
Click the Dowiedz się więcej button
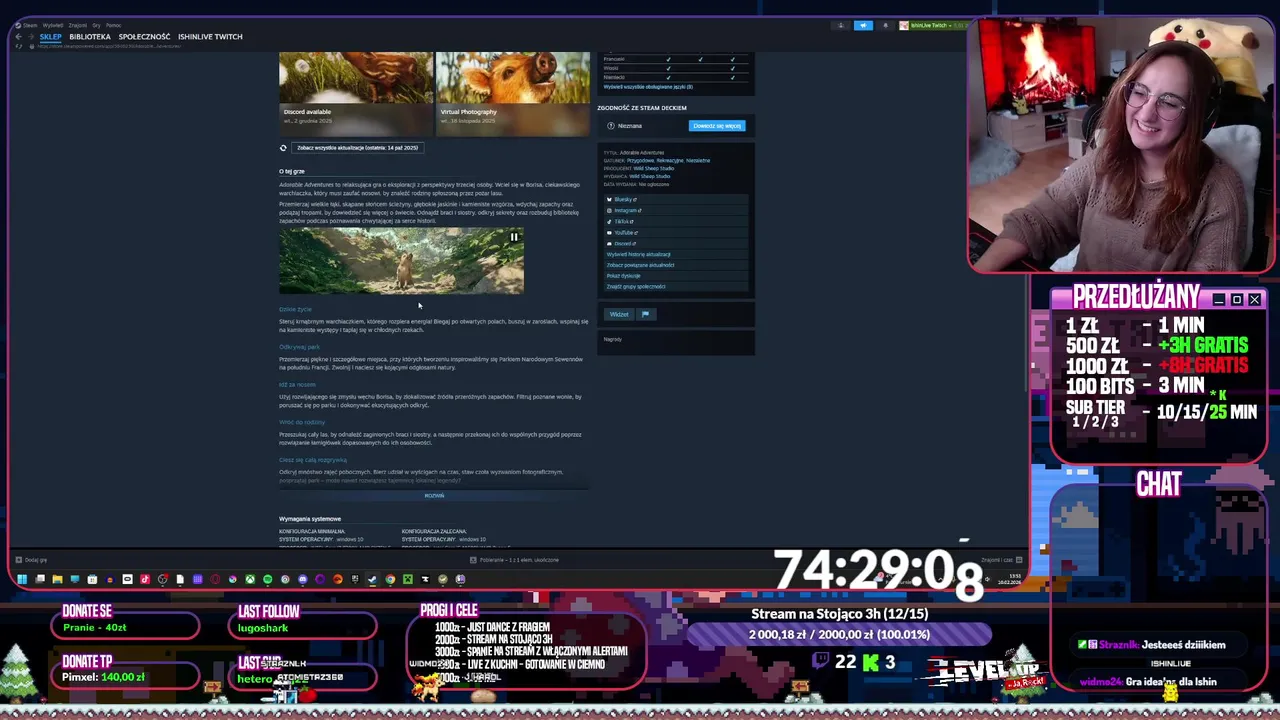pyautogui.click(x=717, y=126)
